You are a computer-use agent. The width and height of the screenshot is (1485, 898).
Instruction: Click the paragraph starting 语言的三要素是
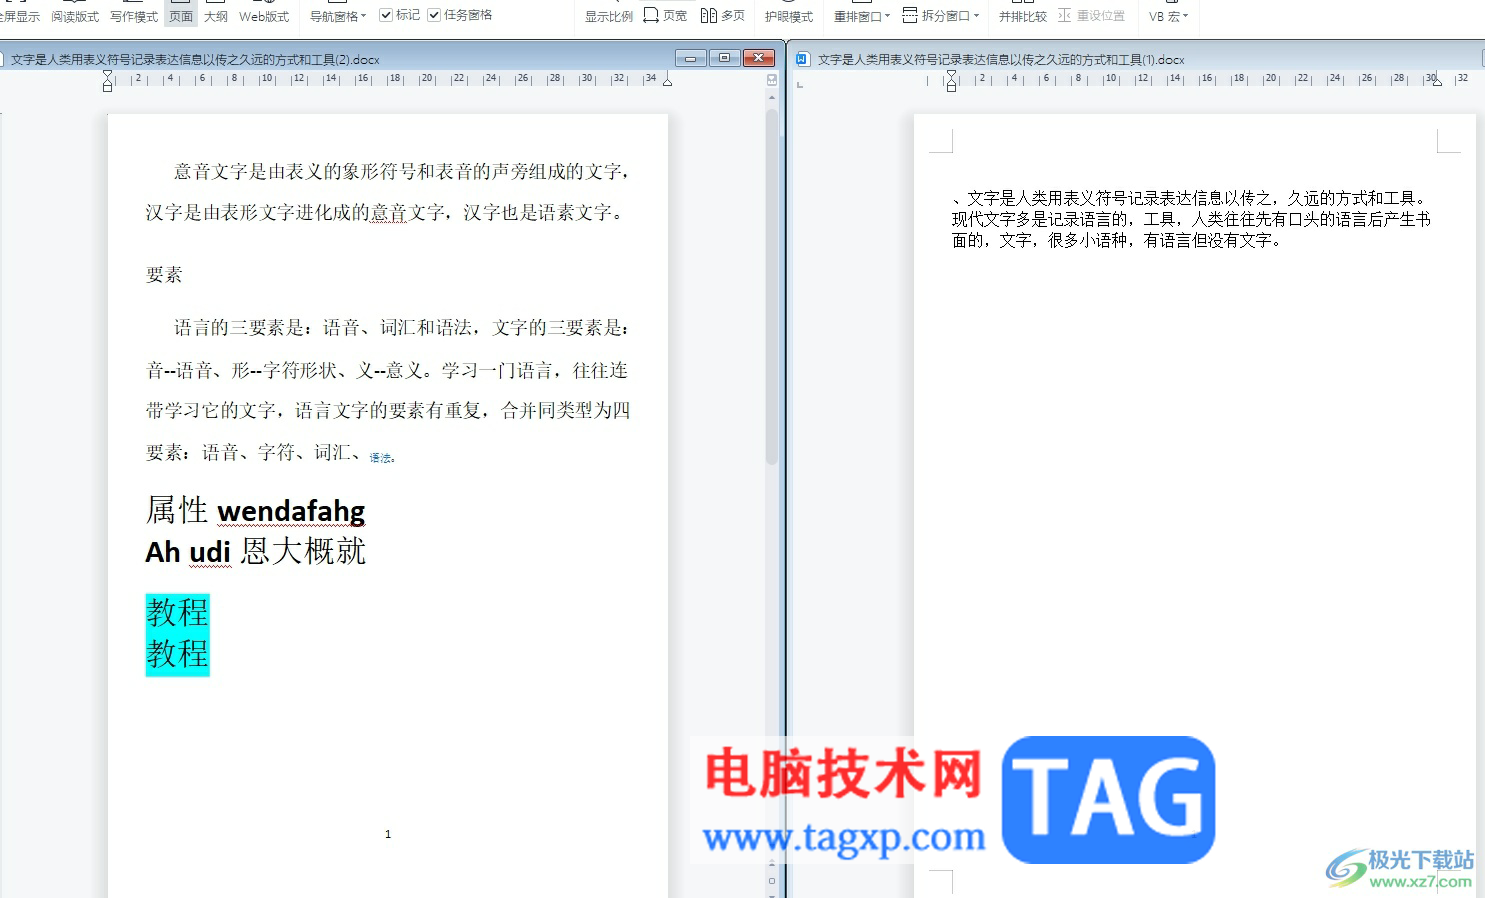coord(388,390)
